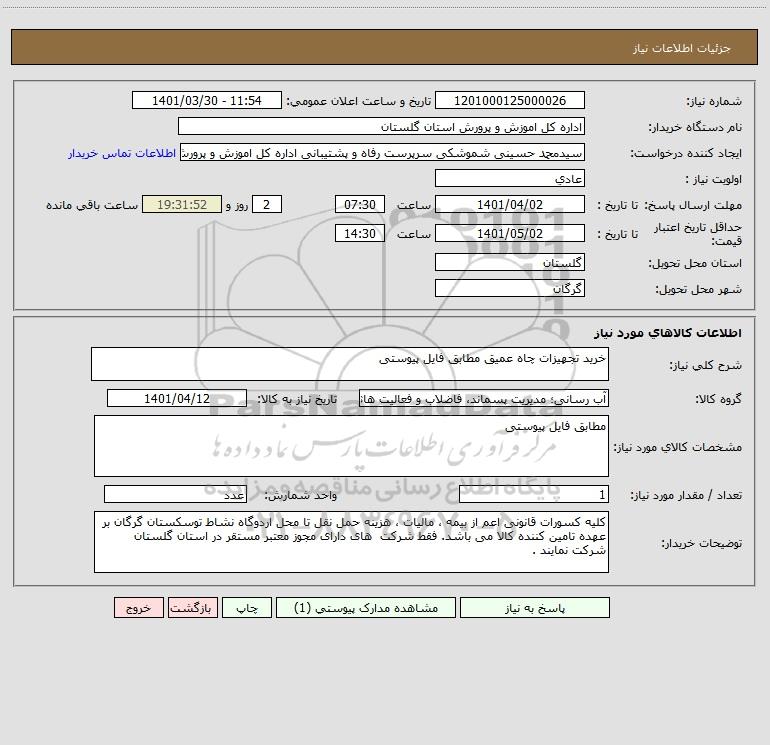Click the delivery city field گرگان
Image resolution: width=770 pixels, height=745 pixels.
click(510, 289)
